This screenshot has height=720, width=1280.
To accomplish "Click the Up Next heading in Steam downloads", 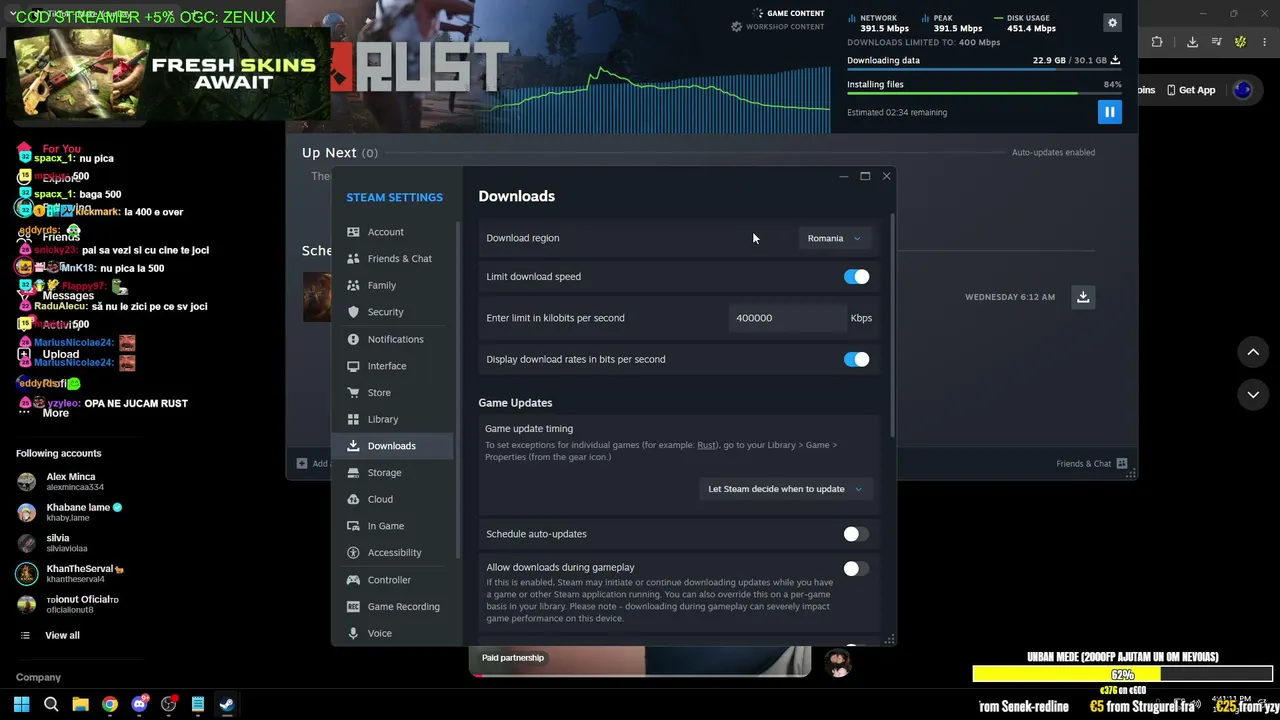I will pos(329,152).
